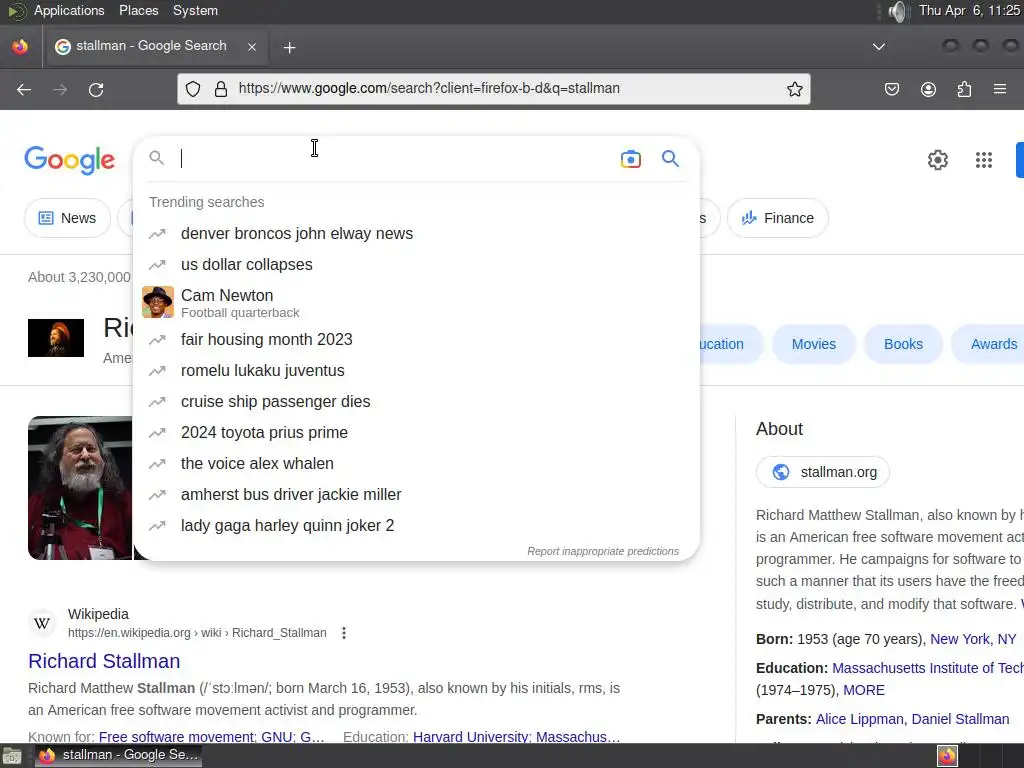Screen dimensions: 1024x768
Task: Open the stallman.org website button
Action: [x=823, y=472]
